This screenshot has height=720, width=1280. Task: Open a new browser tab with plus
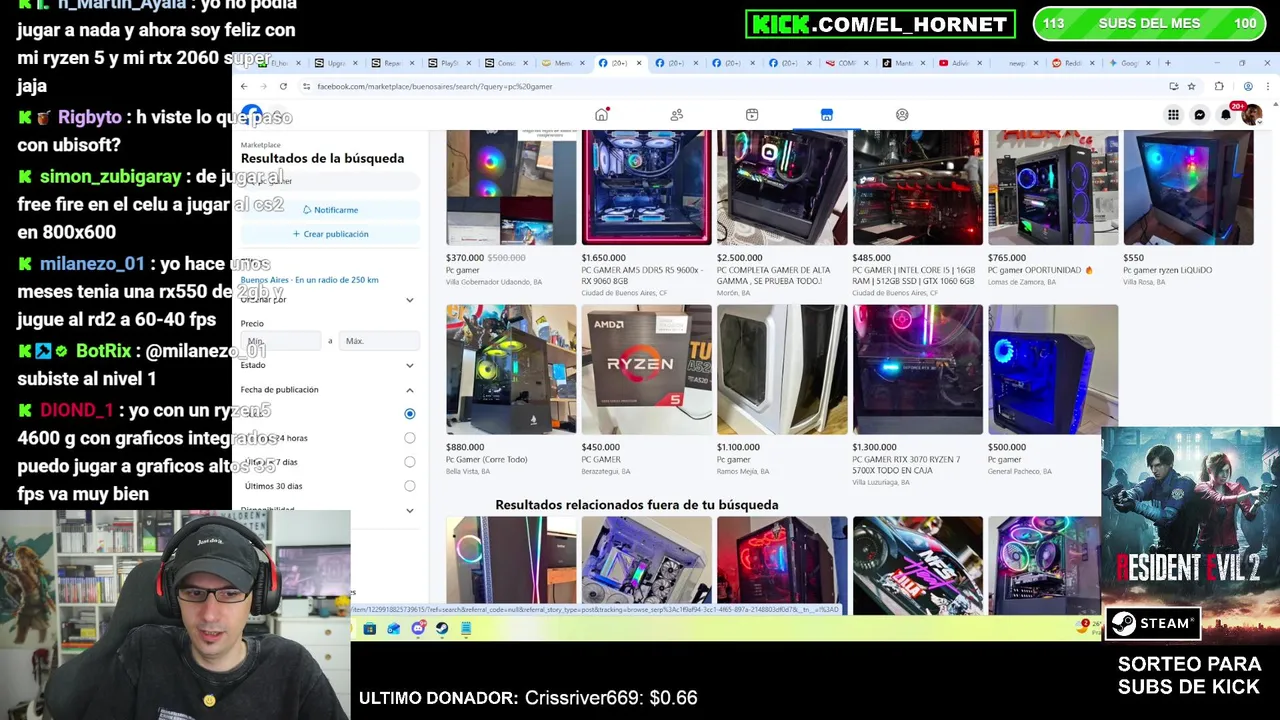[1167, 63]
